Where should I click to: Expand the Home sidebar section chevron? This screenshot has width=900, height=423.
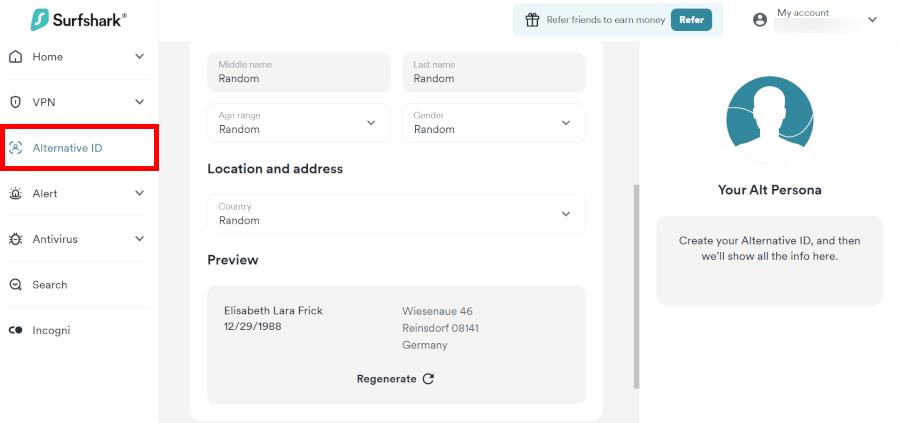pos(140,57)
